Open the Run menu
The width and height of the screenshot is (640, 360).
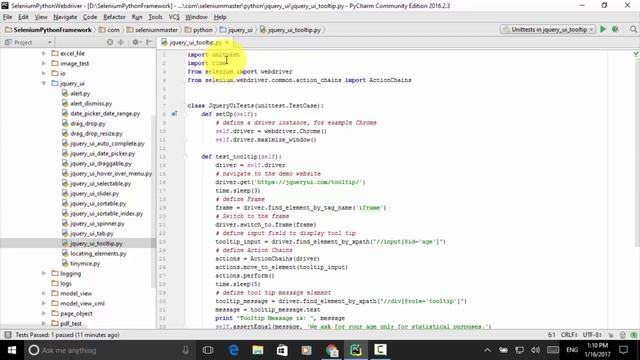click(137, 17)
